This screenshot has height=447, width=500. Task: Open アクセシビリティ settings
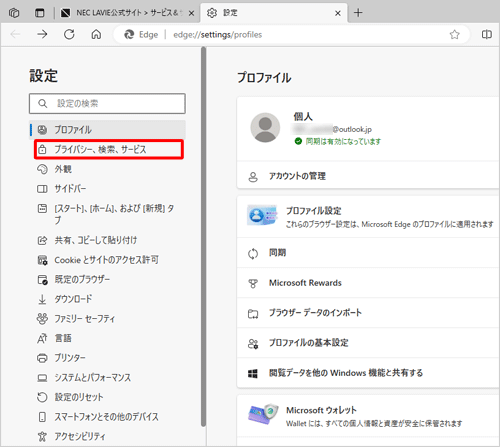click(x=107, y=436)
